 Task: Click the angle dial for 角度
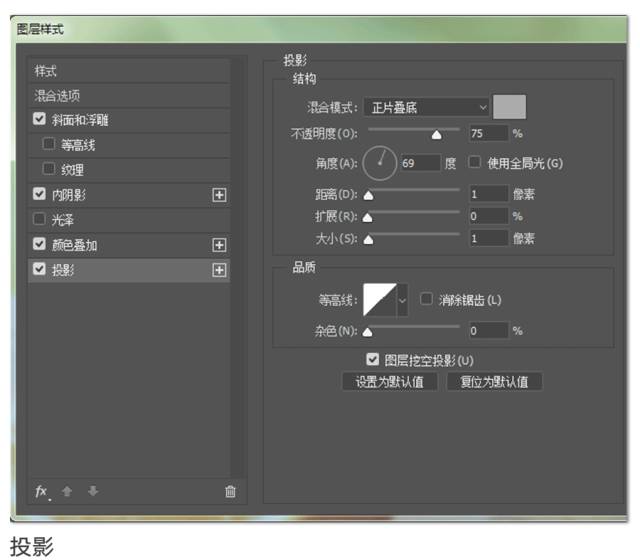[380, 163]
